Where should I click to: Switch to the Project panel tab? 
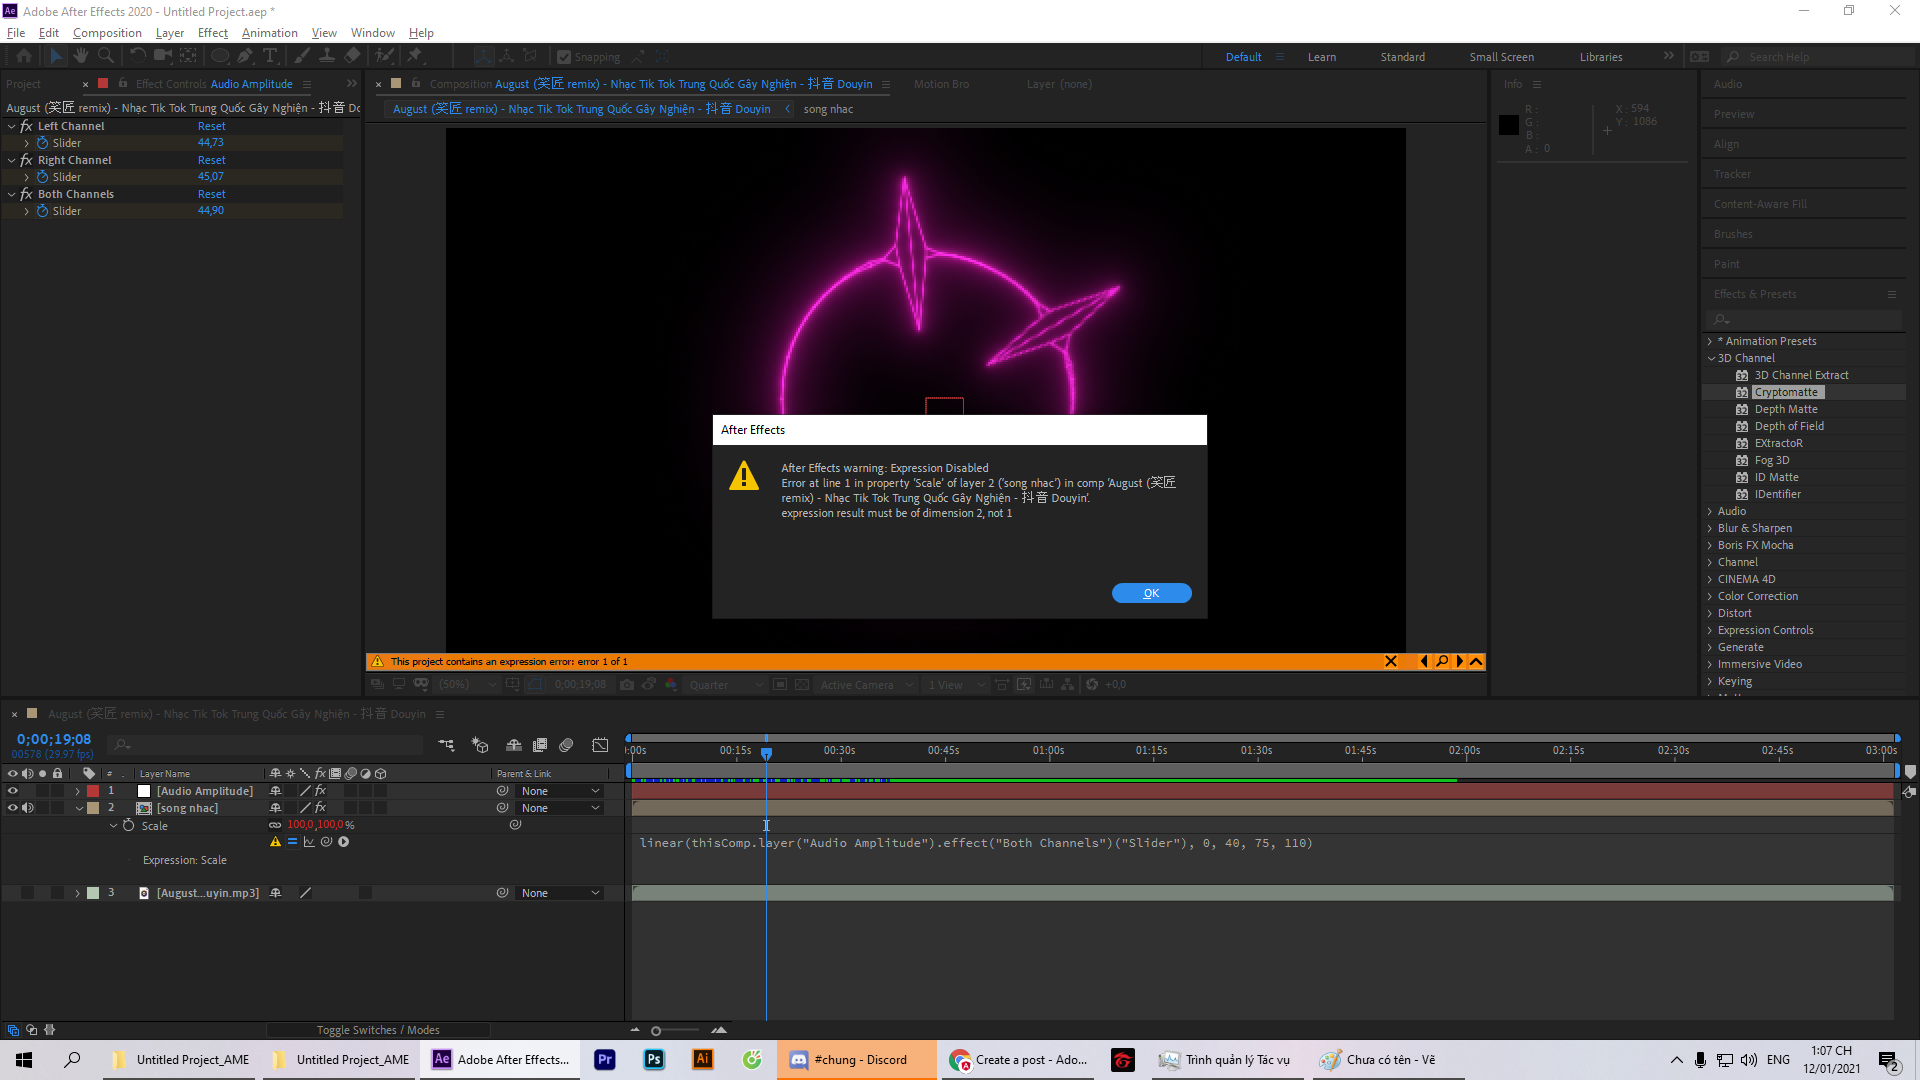point(23,84)
